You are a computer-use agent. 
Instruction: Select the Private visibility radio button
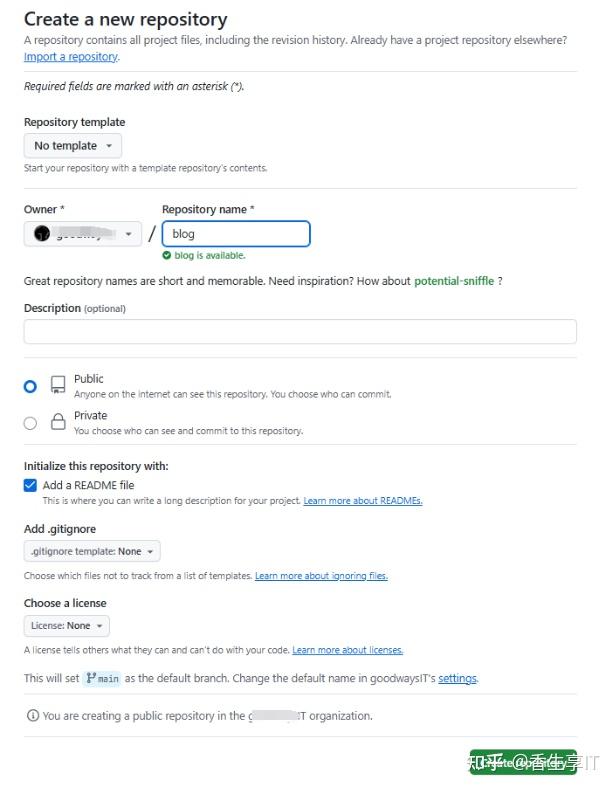coord(30,423)
